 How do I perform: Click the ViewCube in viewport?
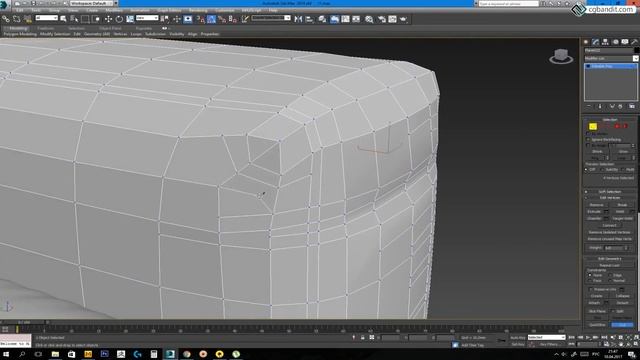561,56
